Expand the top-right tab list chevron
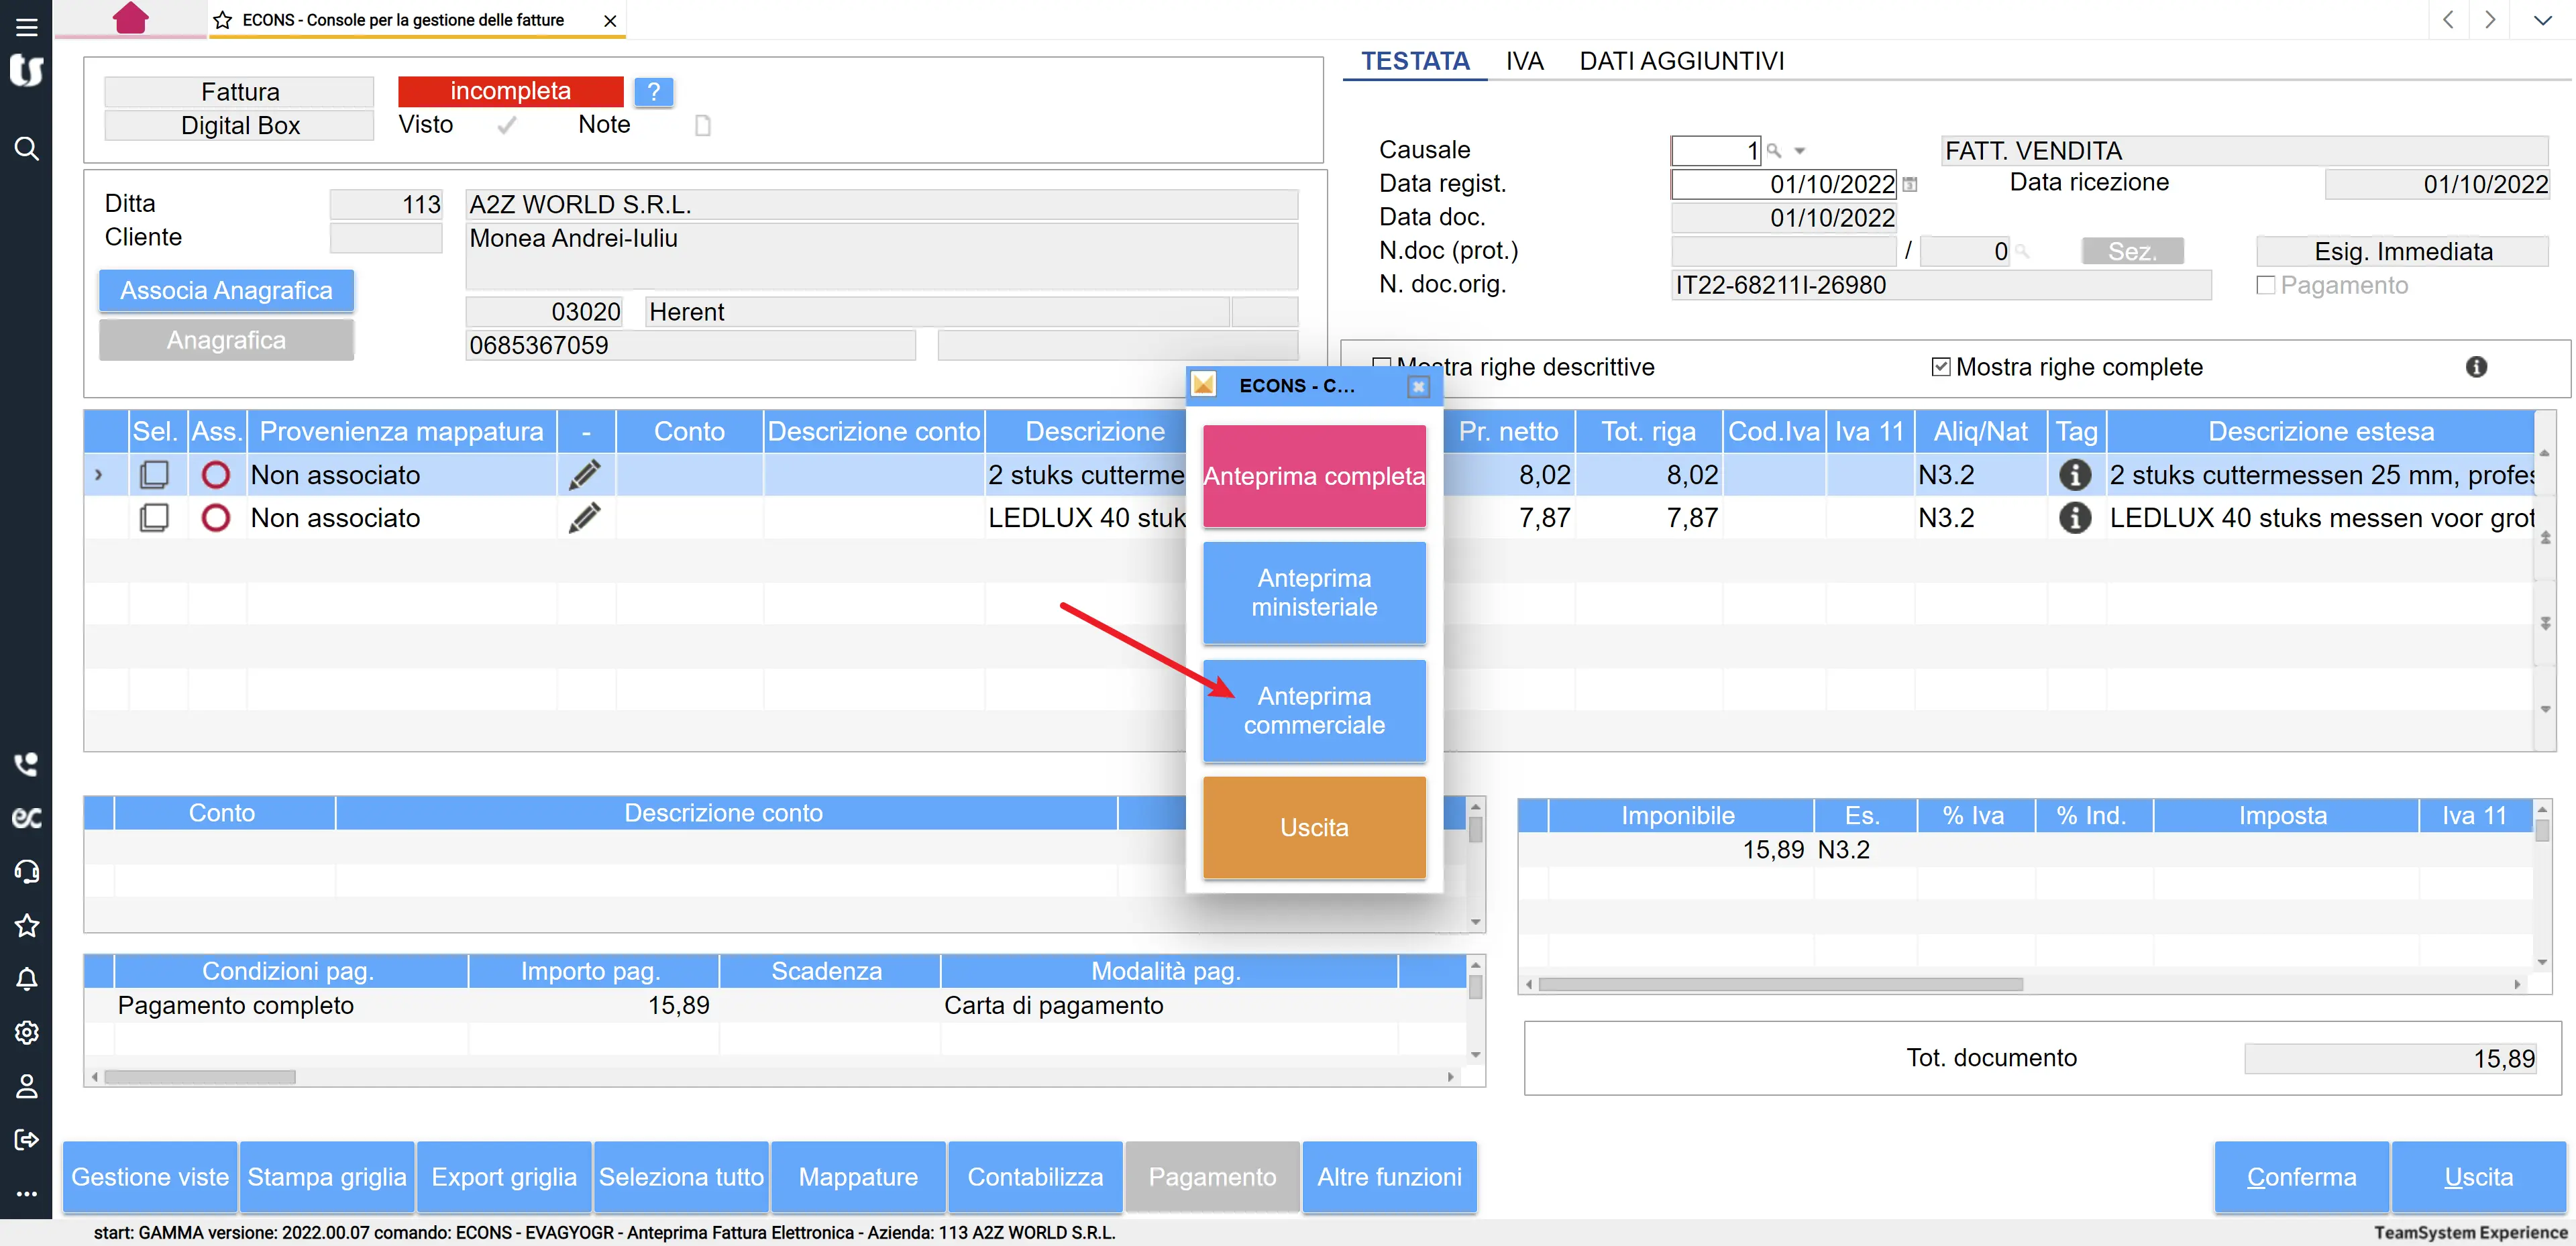This screenshot has height=1246, width=2576. pyautogui.click(x=2542, y=20)
